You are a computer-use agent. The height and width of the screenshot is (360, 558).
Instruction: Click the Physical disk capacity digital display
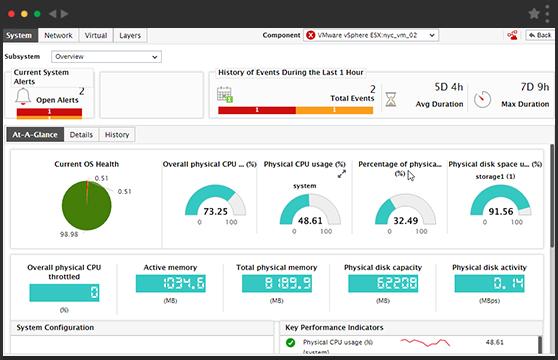click(383, 284)
